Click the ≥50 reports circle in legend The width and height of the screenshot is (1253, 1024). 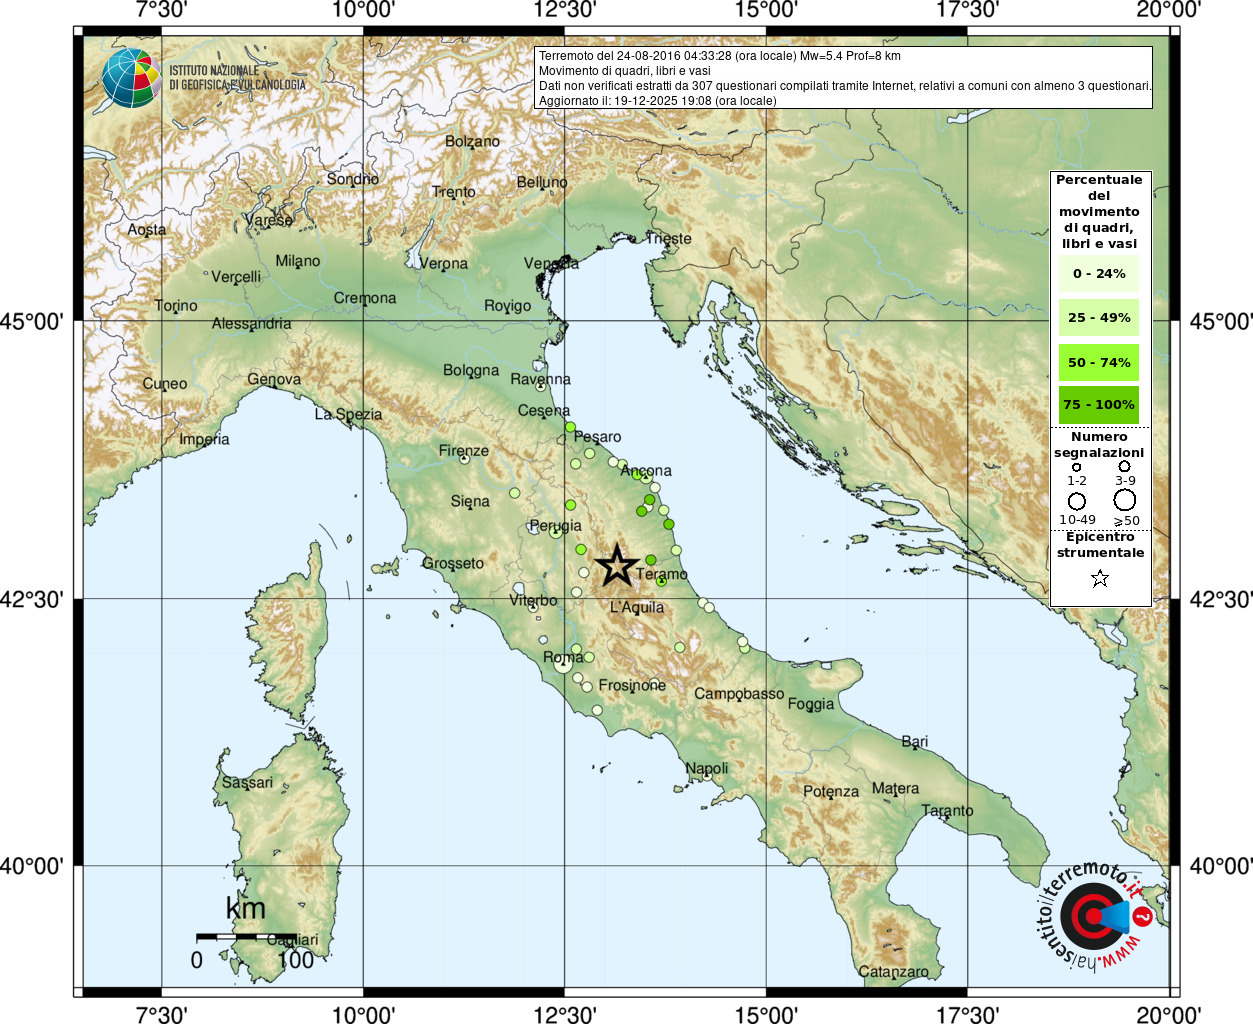(1125, 500)
